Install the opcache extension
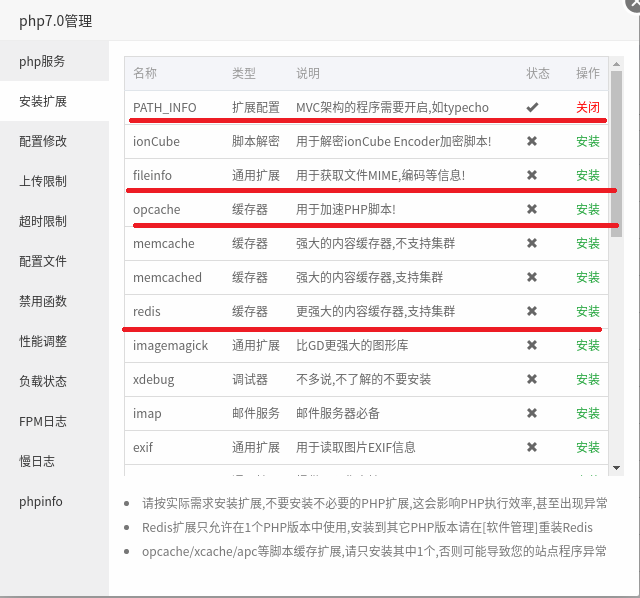The width and height of the screenshot is (640, 598). tap(588, 209)
